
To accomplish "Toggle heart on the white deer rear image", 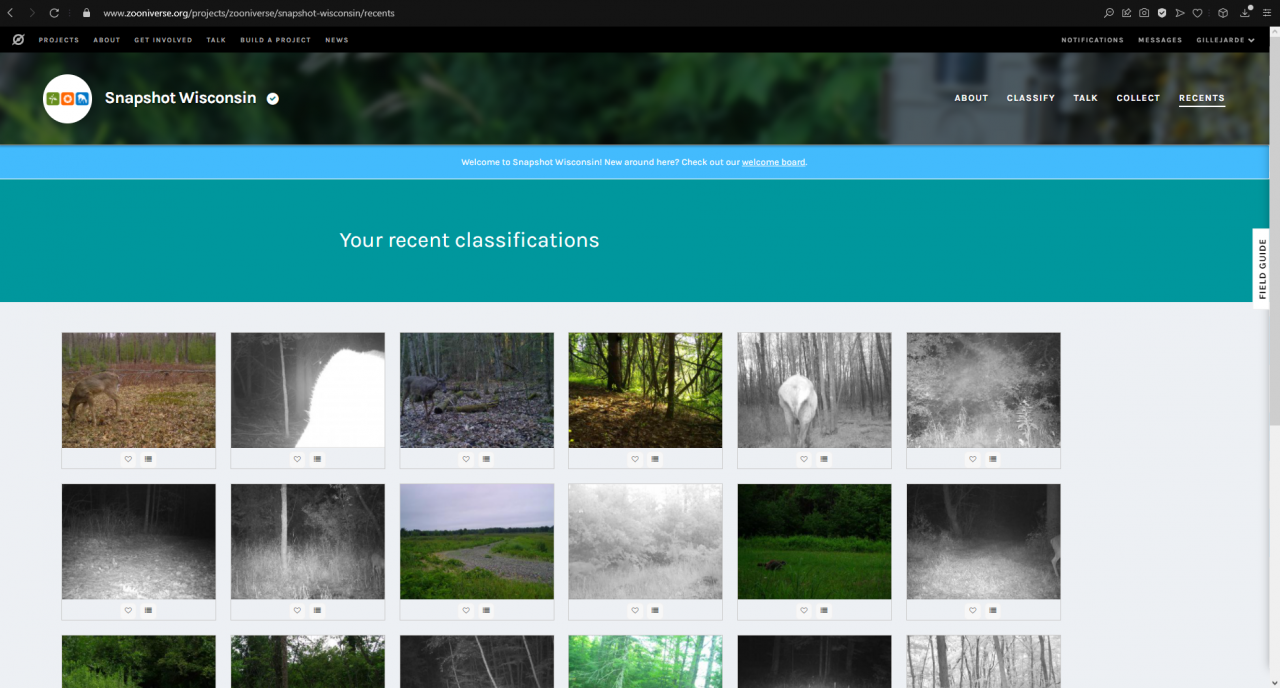I will [x=804, y=459].
